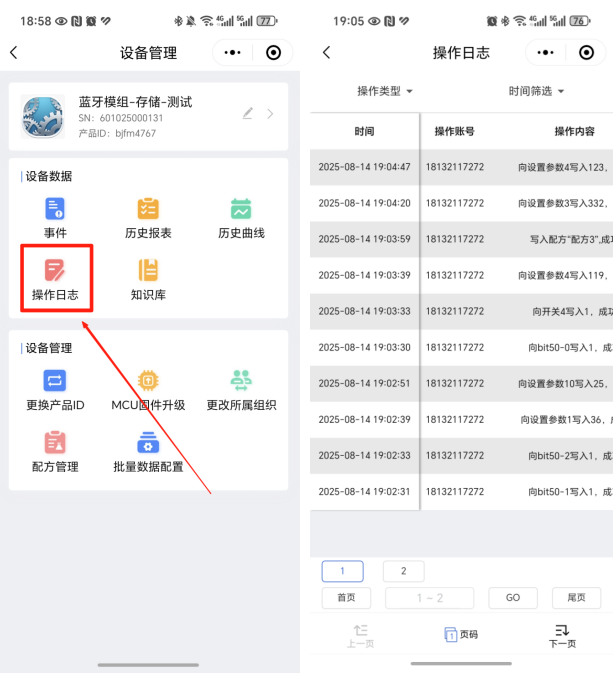614x677 pixels.
Task: Toggle the 页码 page number tab
Action: pos(461,634)
